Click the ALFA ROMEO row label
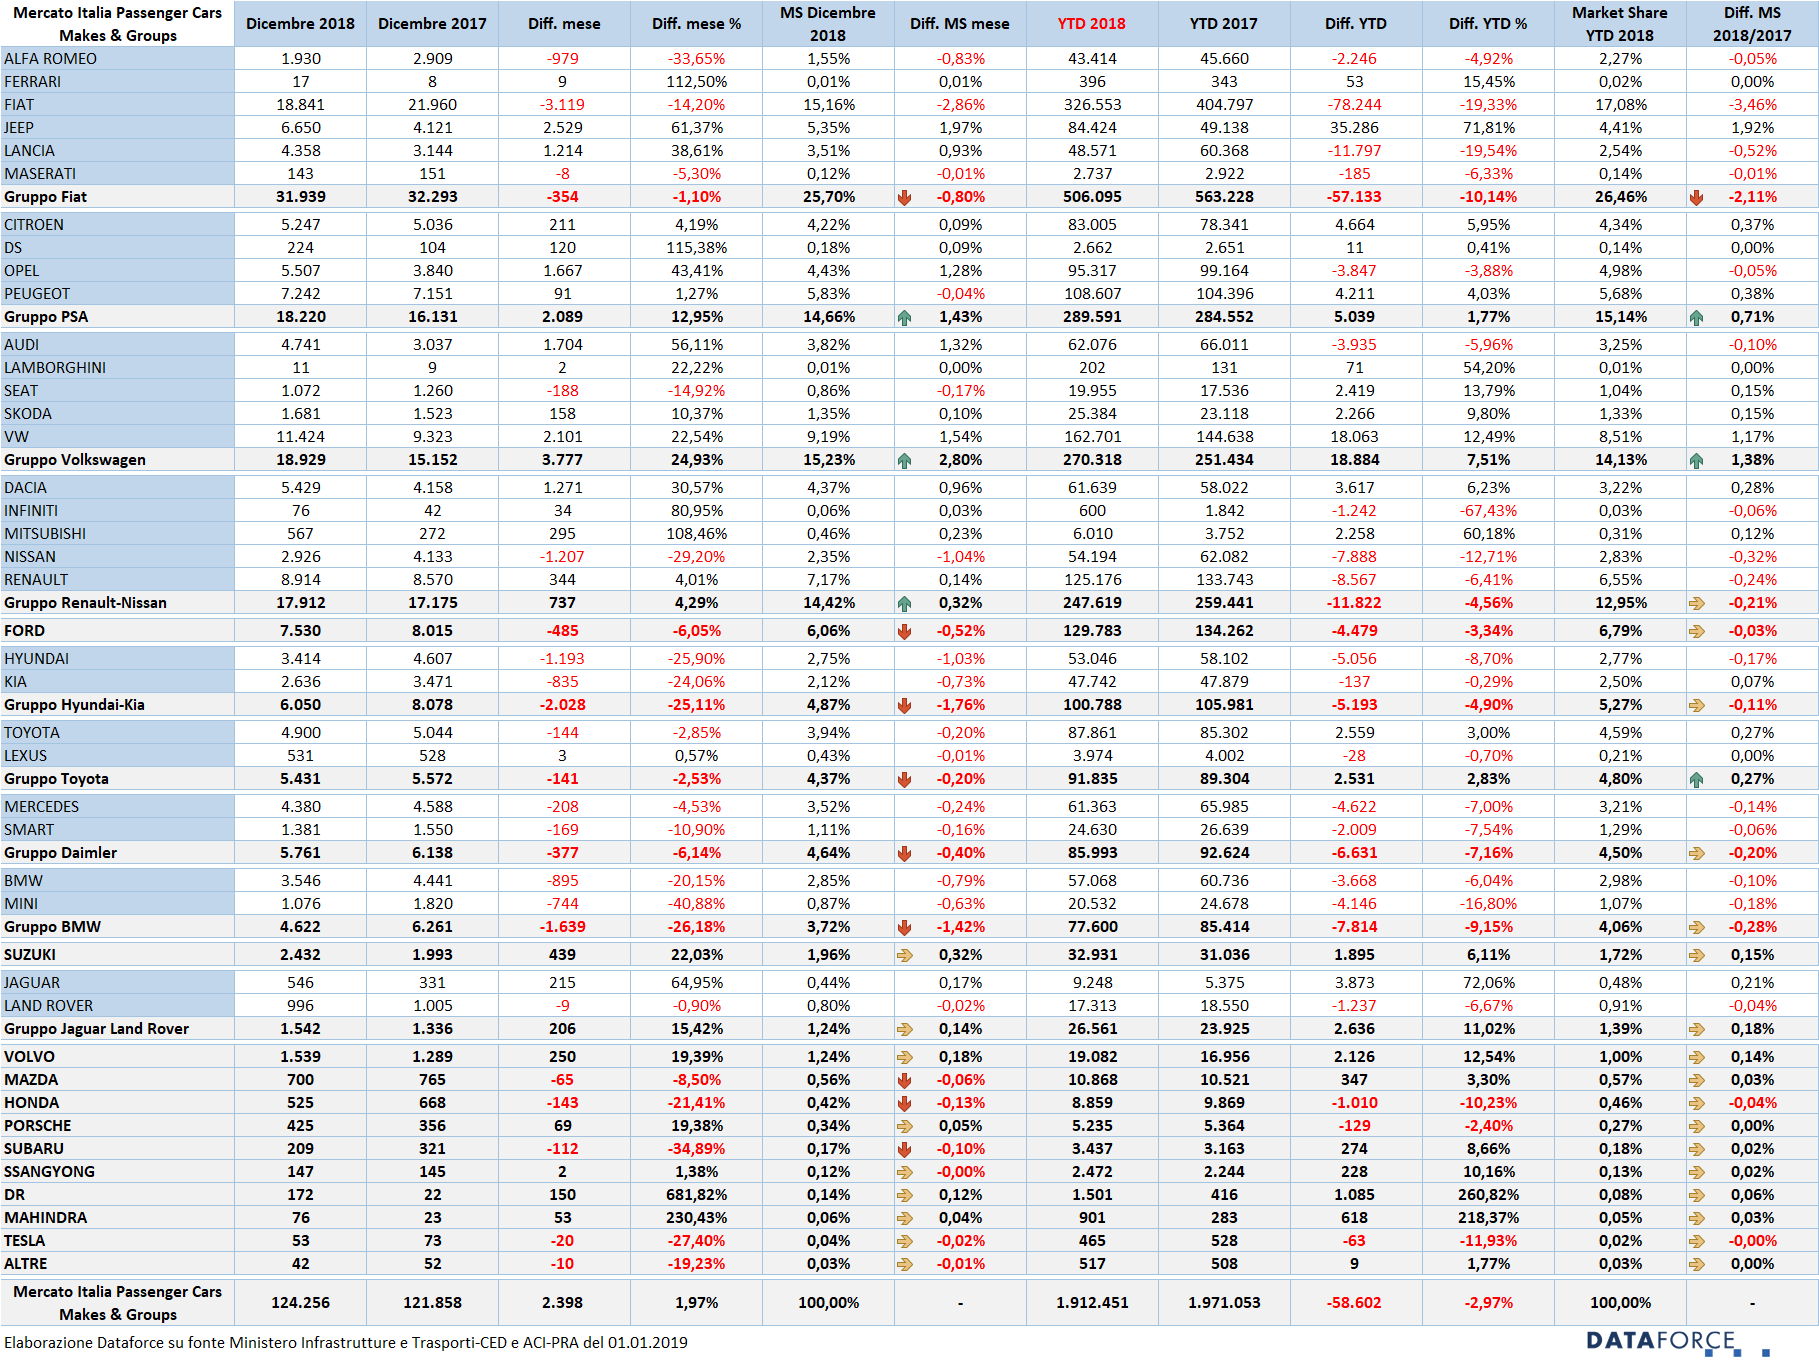 click(51, 59)
